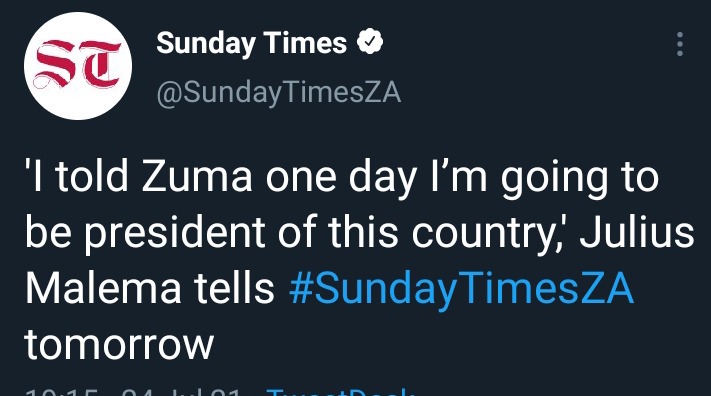Click the word 'Zuma' in the tweet
The width and height of the screenshot is (711, 396).
(x=197, y=176)
